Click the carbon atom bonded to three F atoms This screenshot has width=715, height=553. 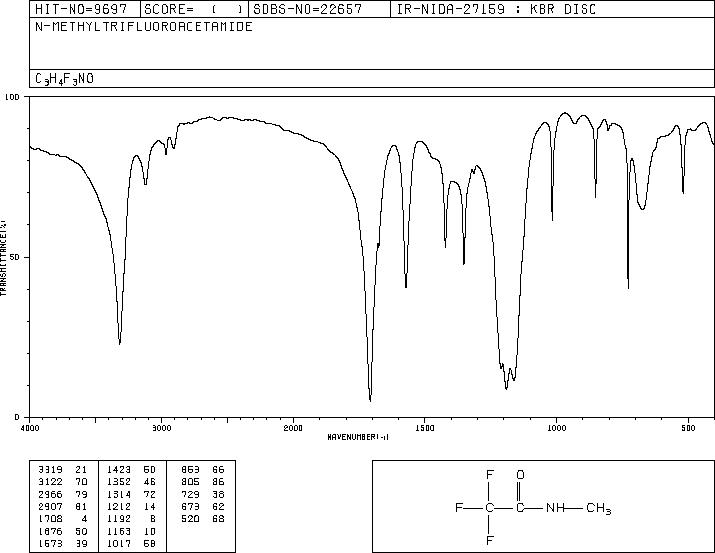[489, 507]
